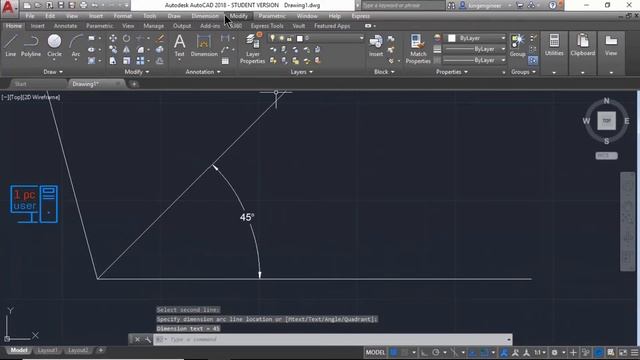Select the Circle tool
The width and height of the screenshot is (640, 360).
pyautogui.click(x=54, y=45)
